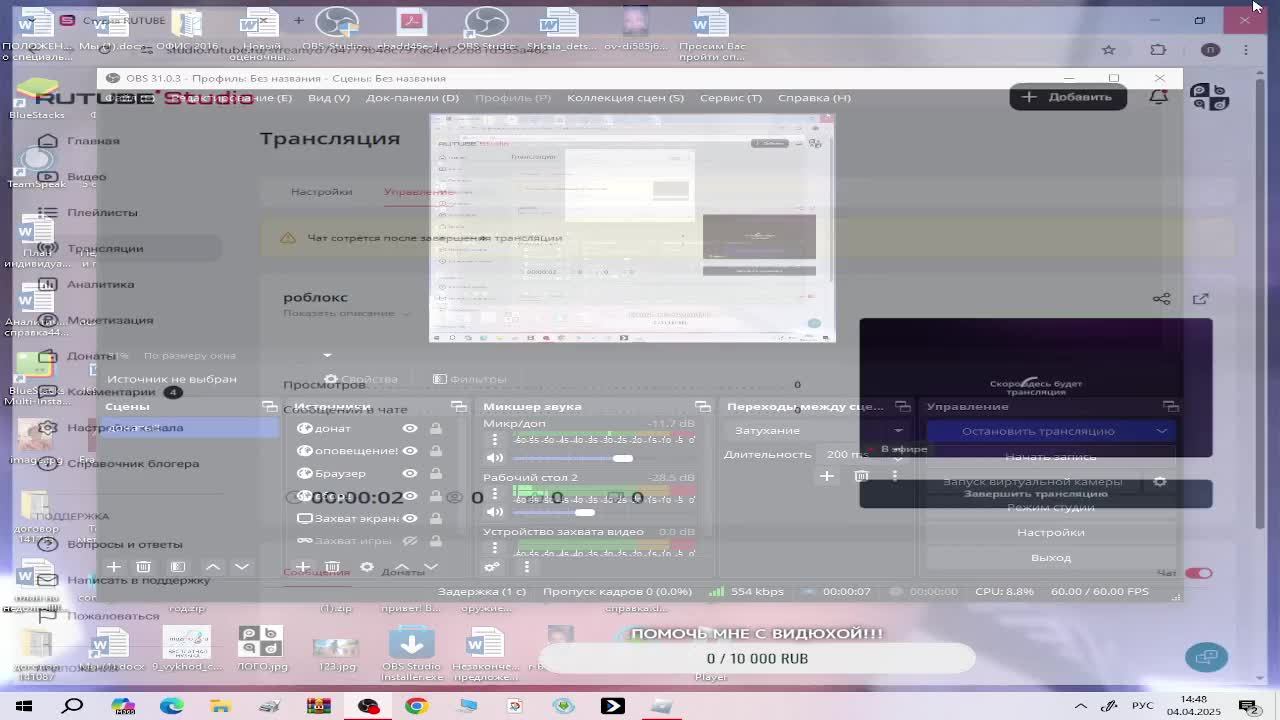The image size is (1280, 720).
Task: Add a transition with the plus icon
Action: (826, 476)
